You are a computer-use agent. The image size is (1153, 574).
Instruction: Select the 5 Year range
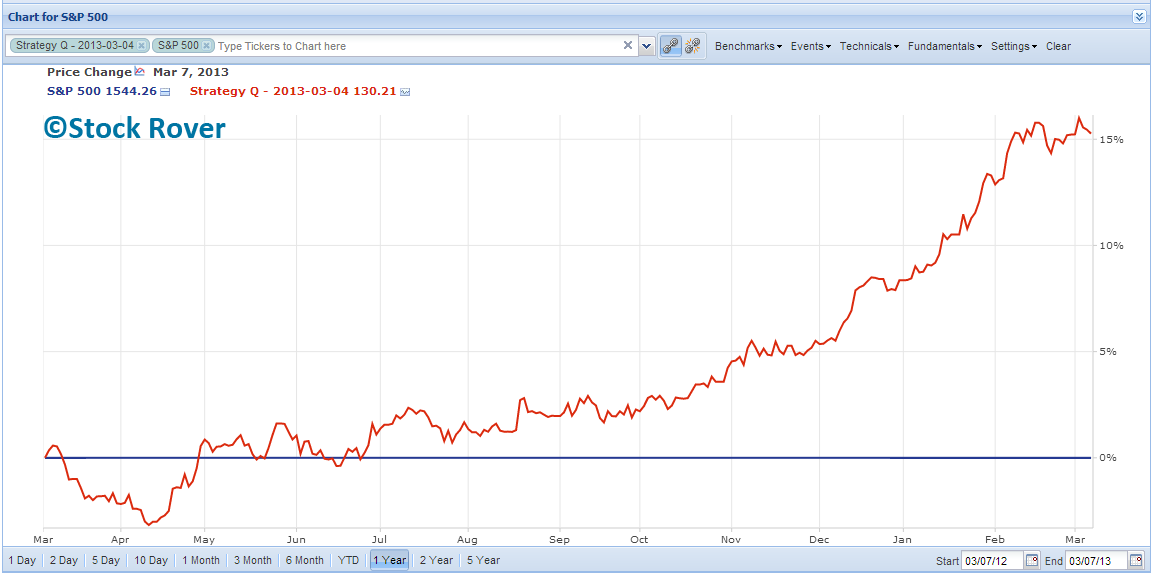pyautogui.click(x=483, y=560)
